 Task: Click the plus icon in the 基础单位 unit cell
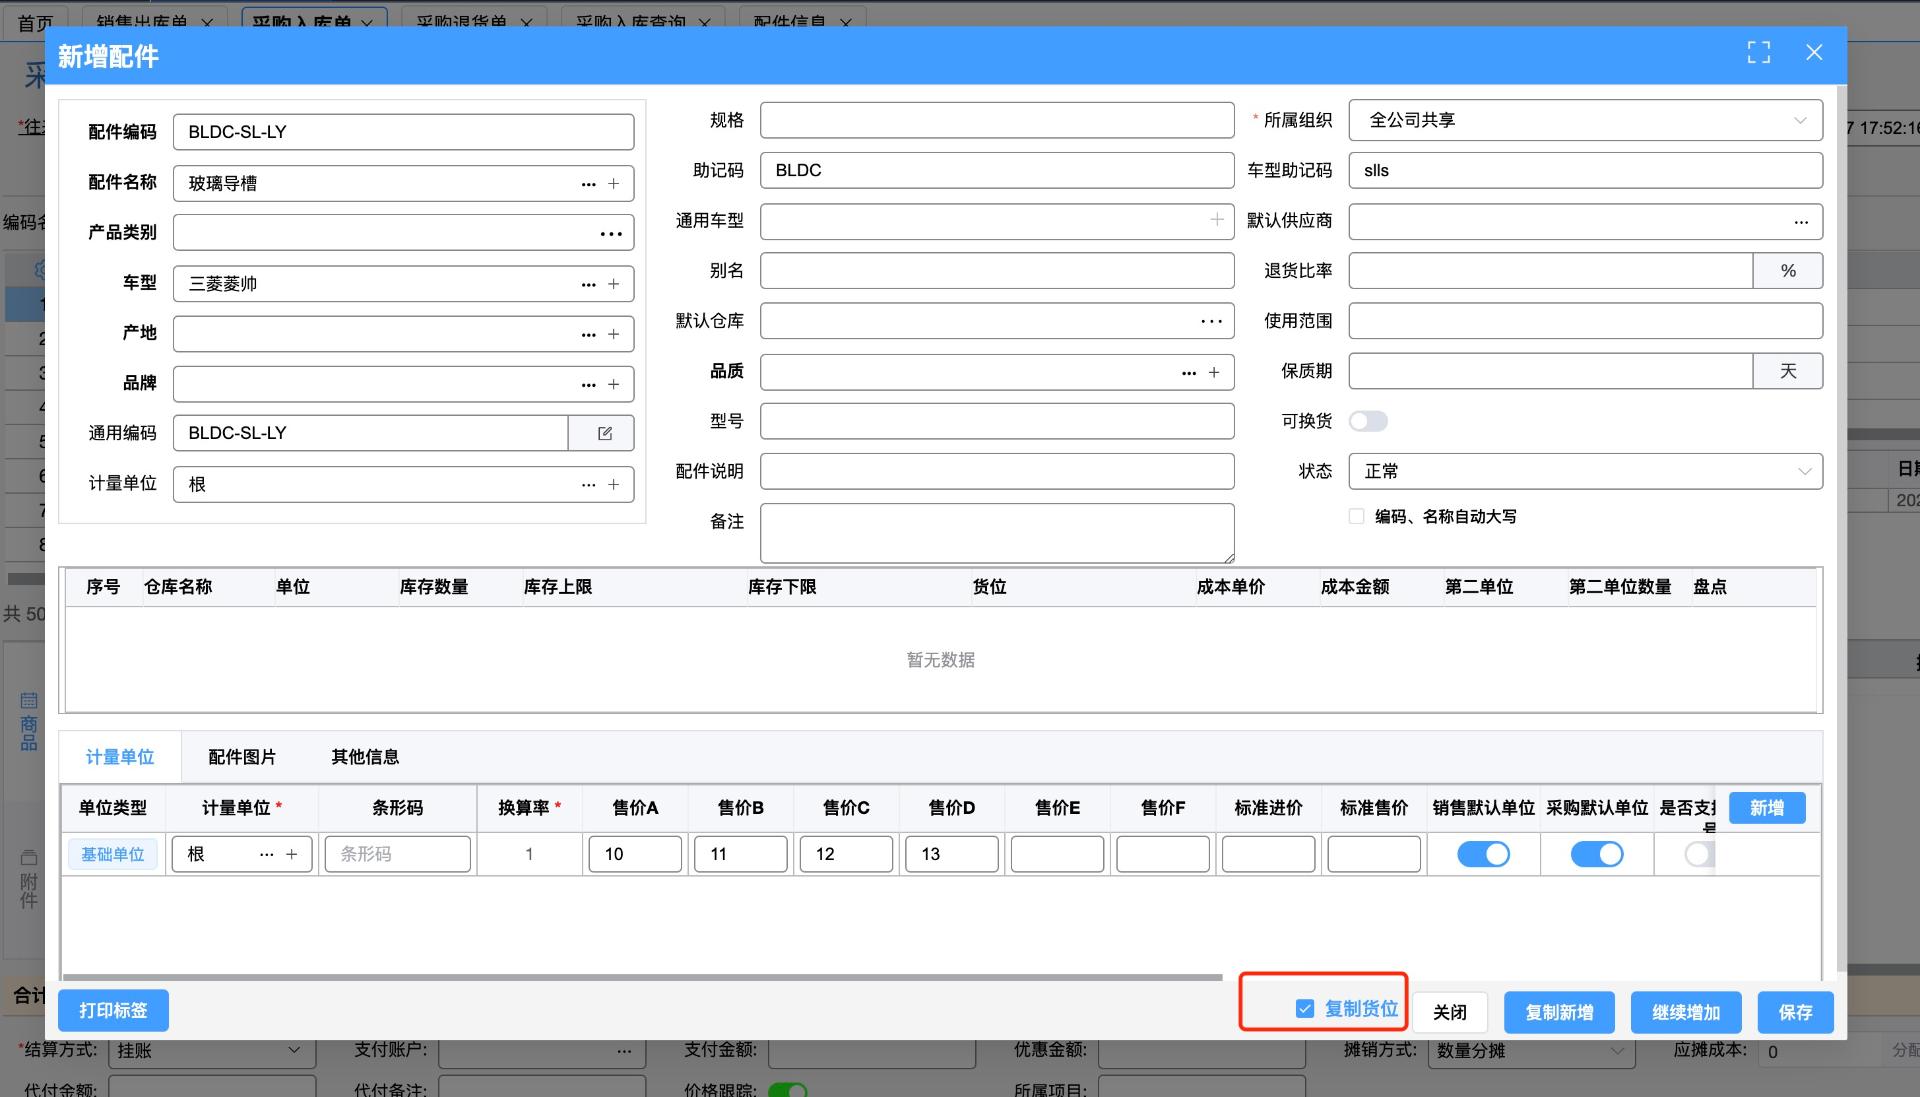[x=292, y=854]
